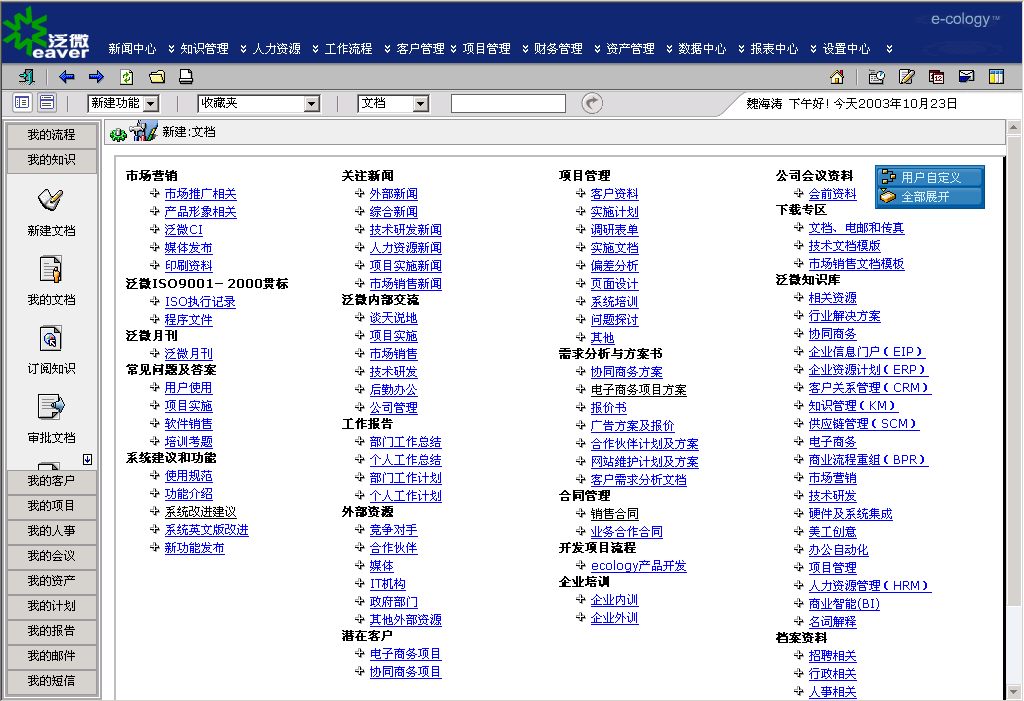This screenshot has width=1024, height=701.
Task: Open the 我的流程 sidebar section
Action: 52,135
